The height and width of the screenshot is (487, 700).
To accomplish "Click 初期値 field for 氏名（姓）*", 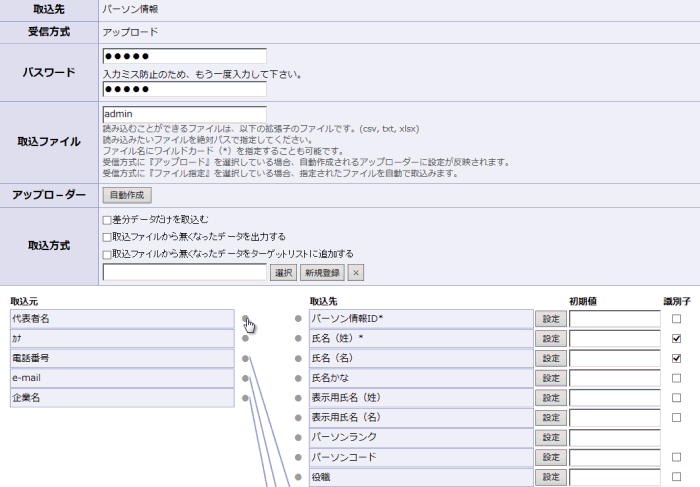I will [615, 339].
